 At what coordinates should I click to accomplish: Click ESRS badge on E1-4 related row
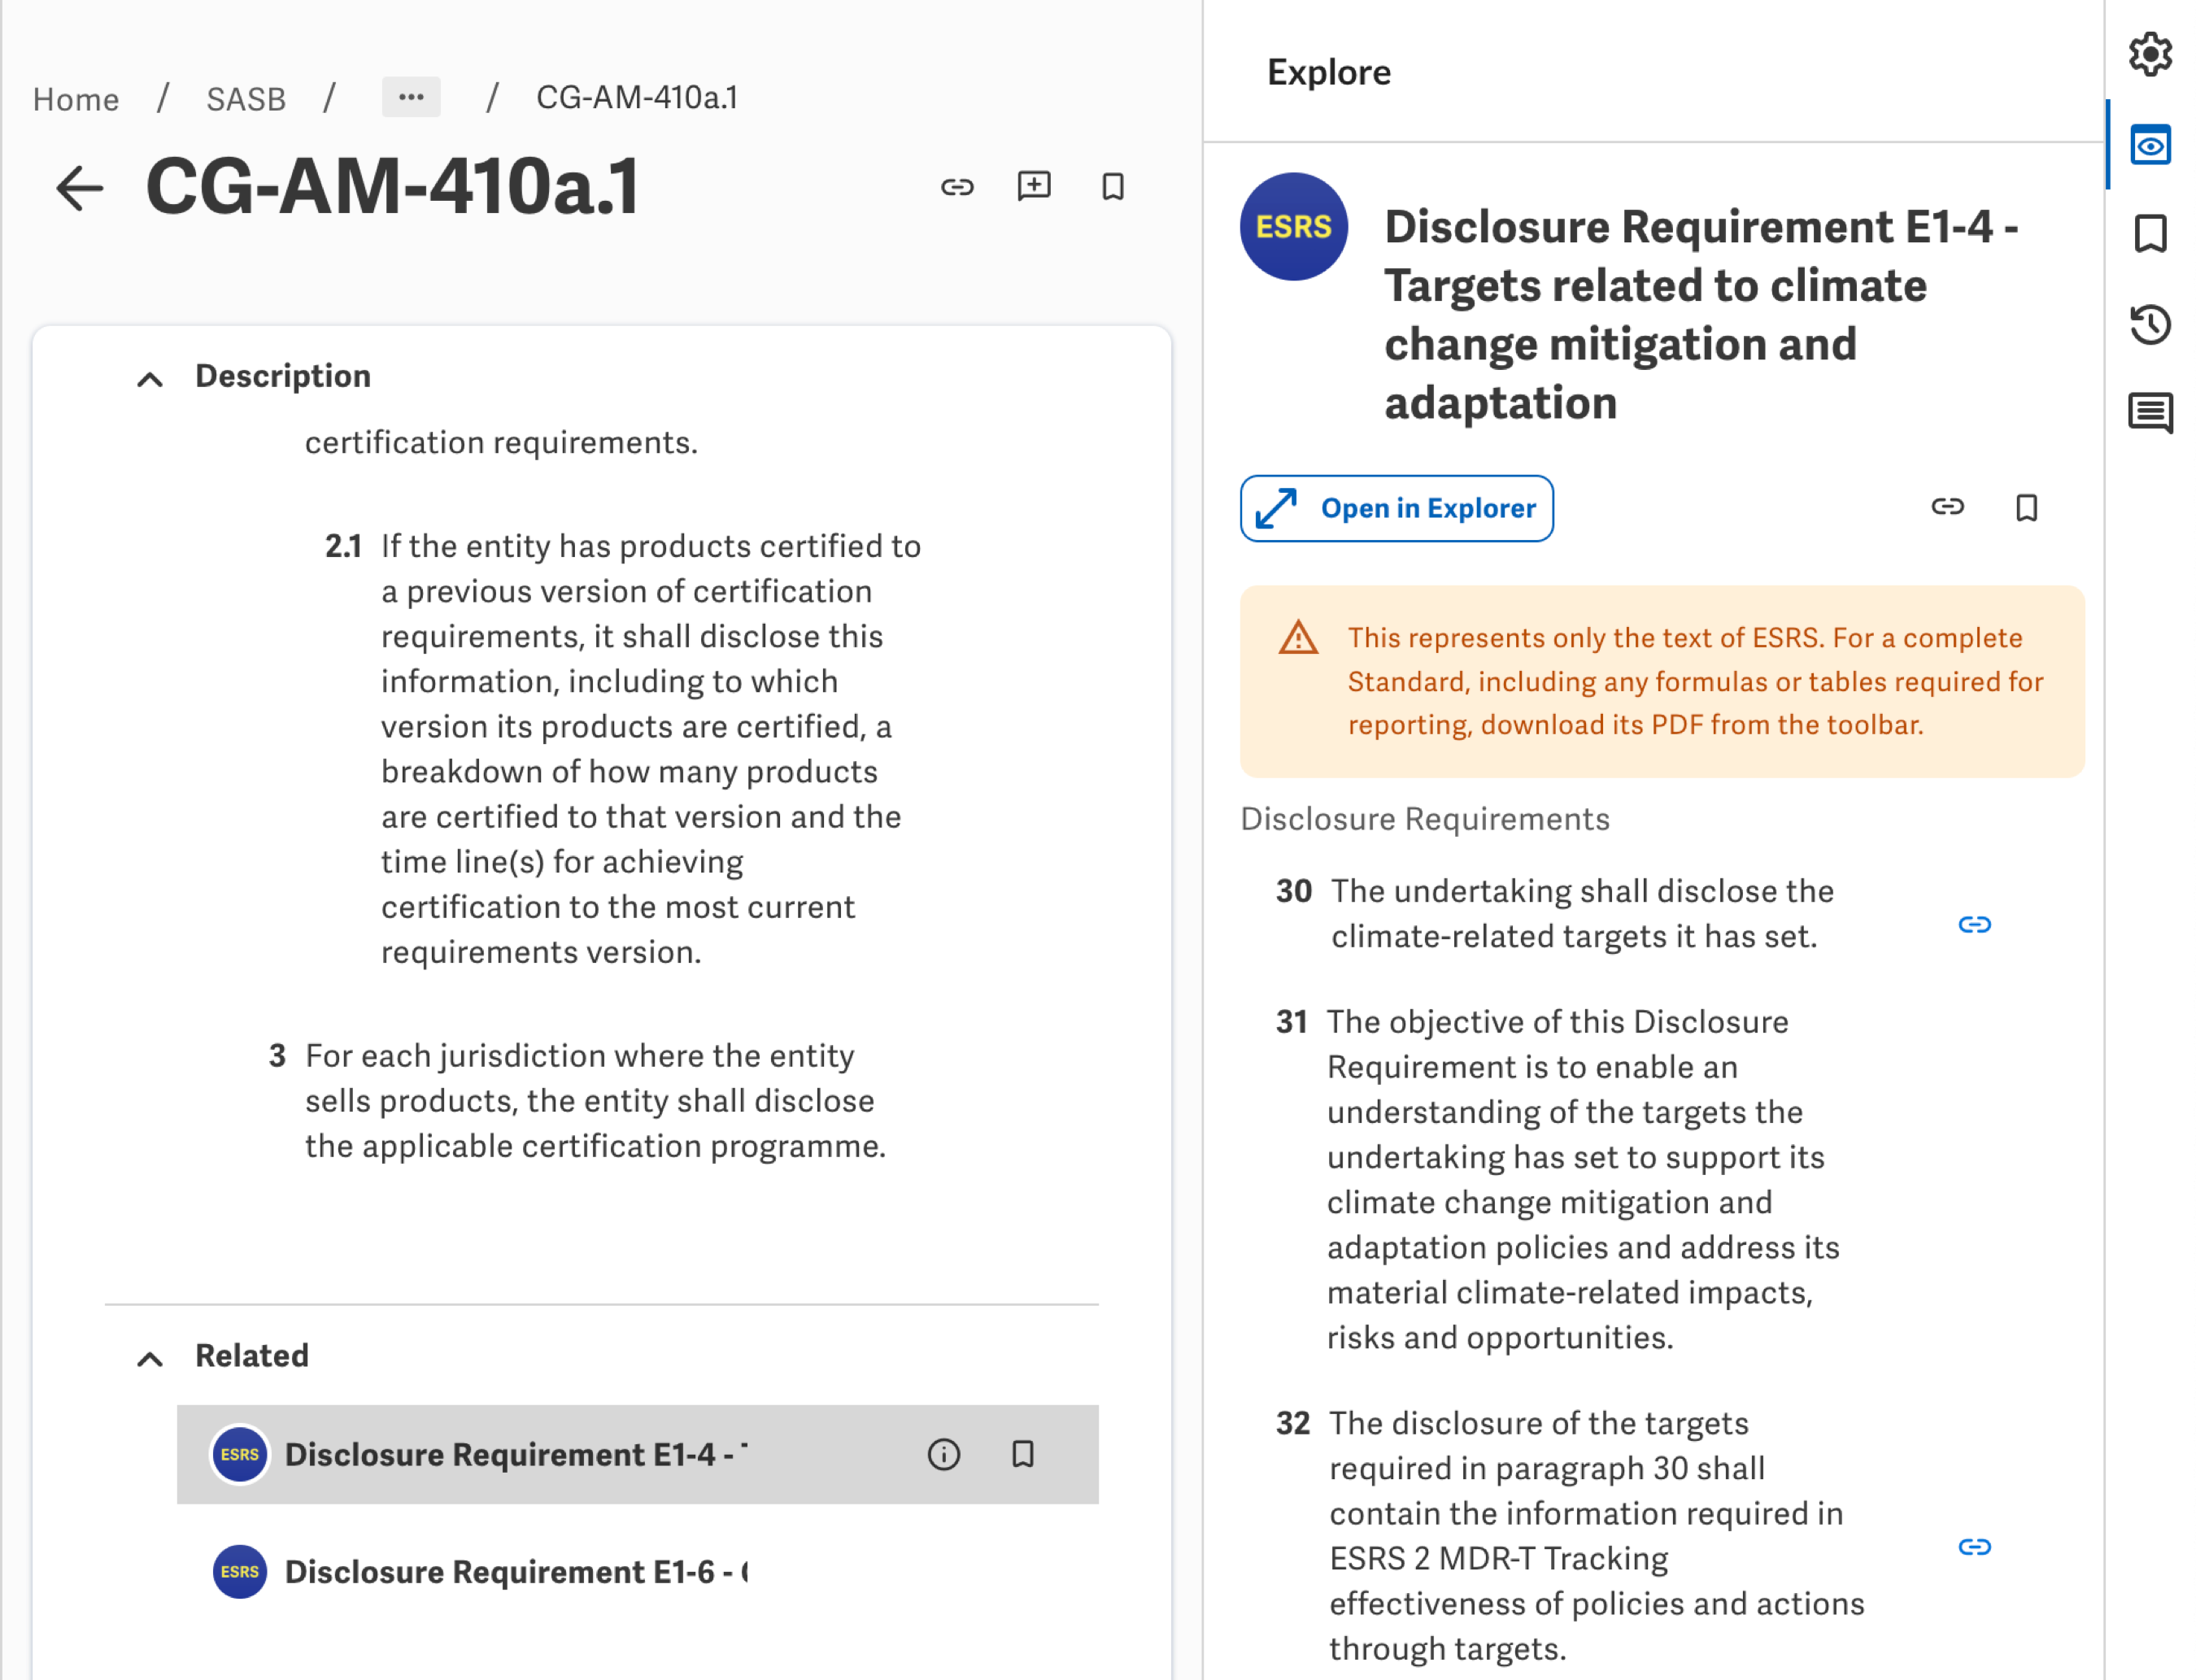[x=240, y=1454]
